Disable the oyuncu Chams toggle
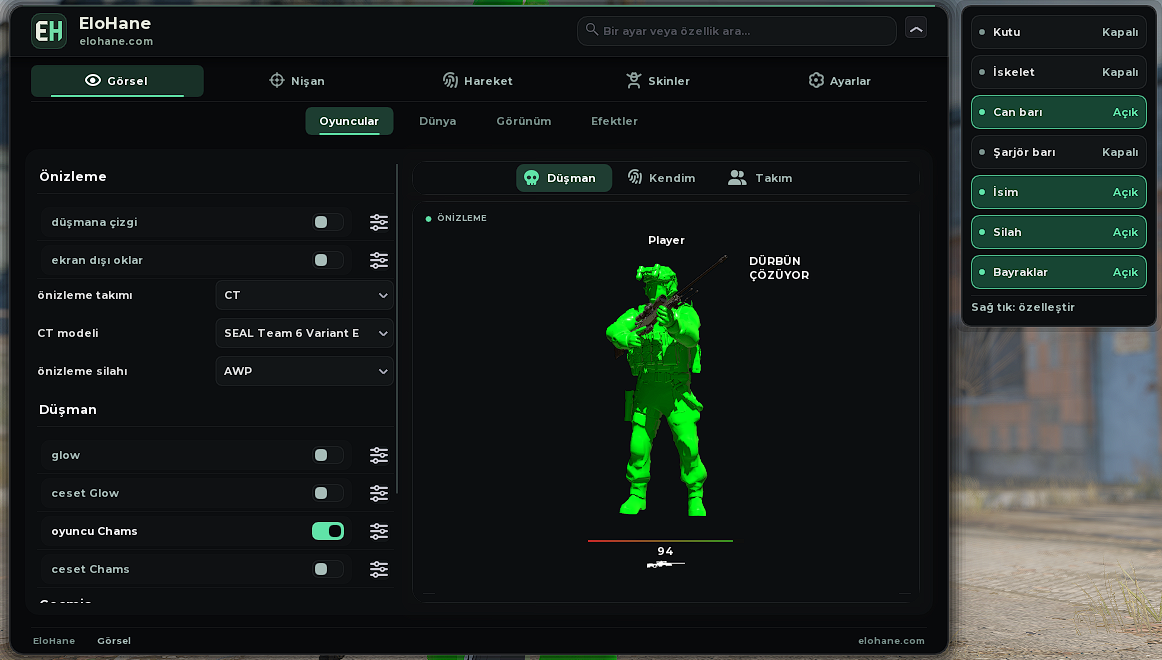Screen dimensions: 1162x660 328,531
